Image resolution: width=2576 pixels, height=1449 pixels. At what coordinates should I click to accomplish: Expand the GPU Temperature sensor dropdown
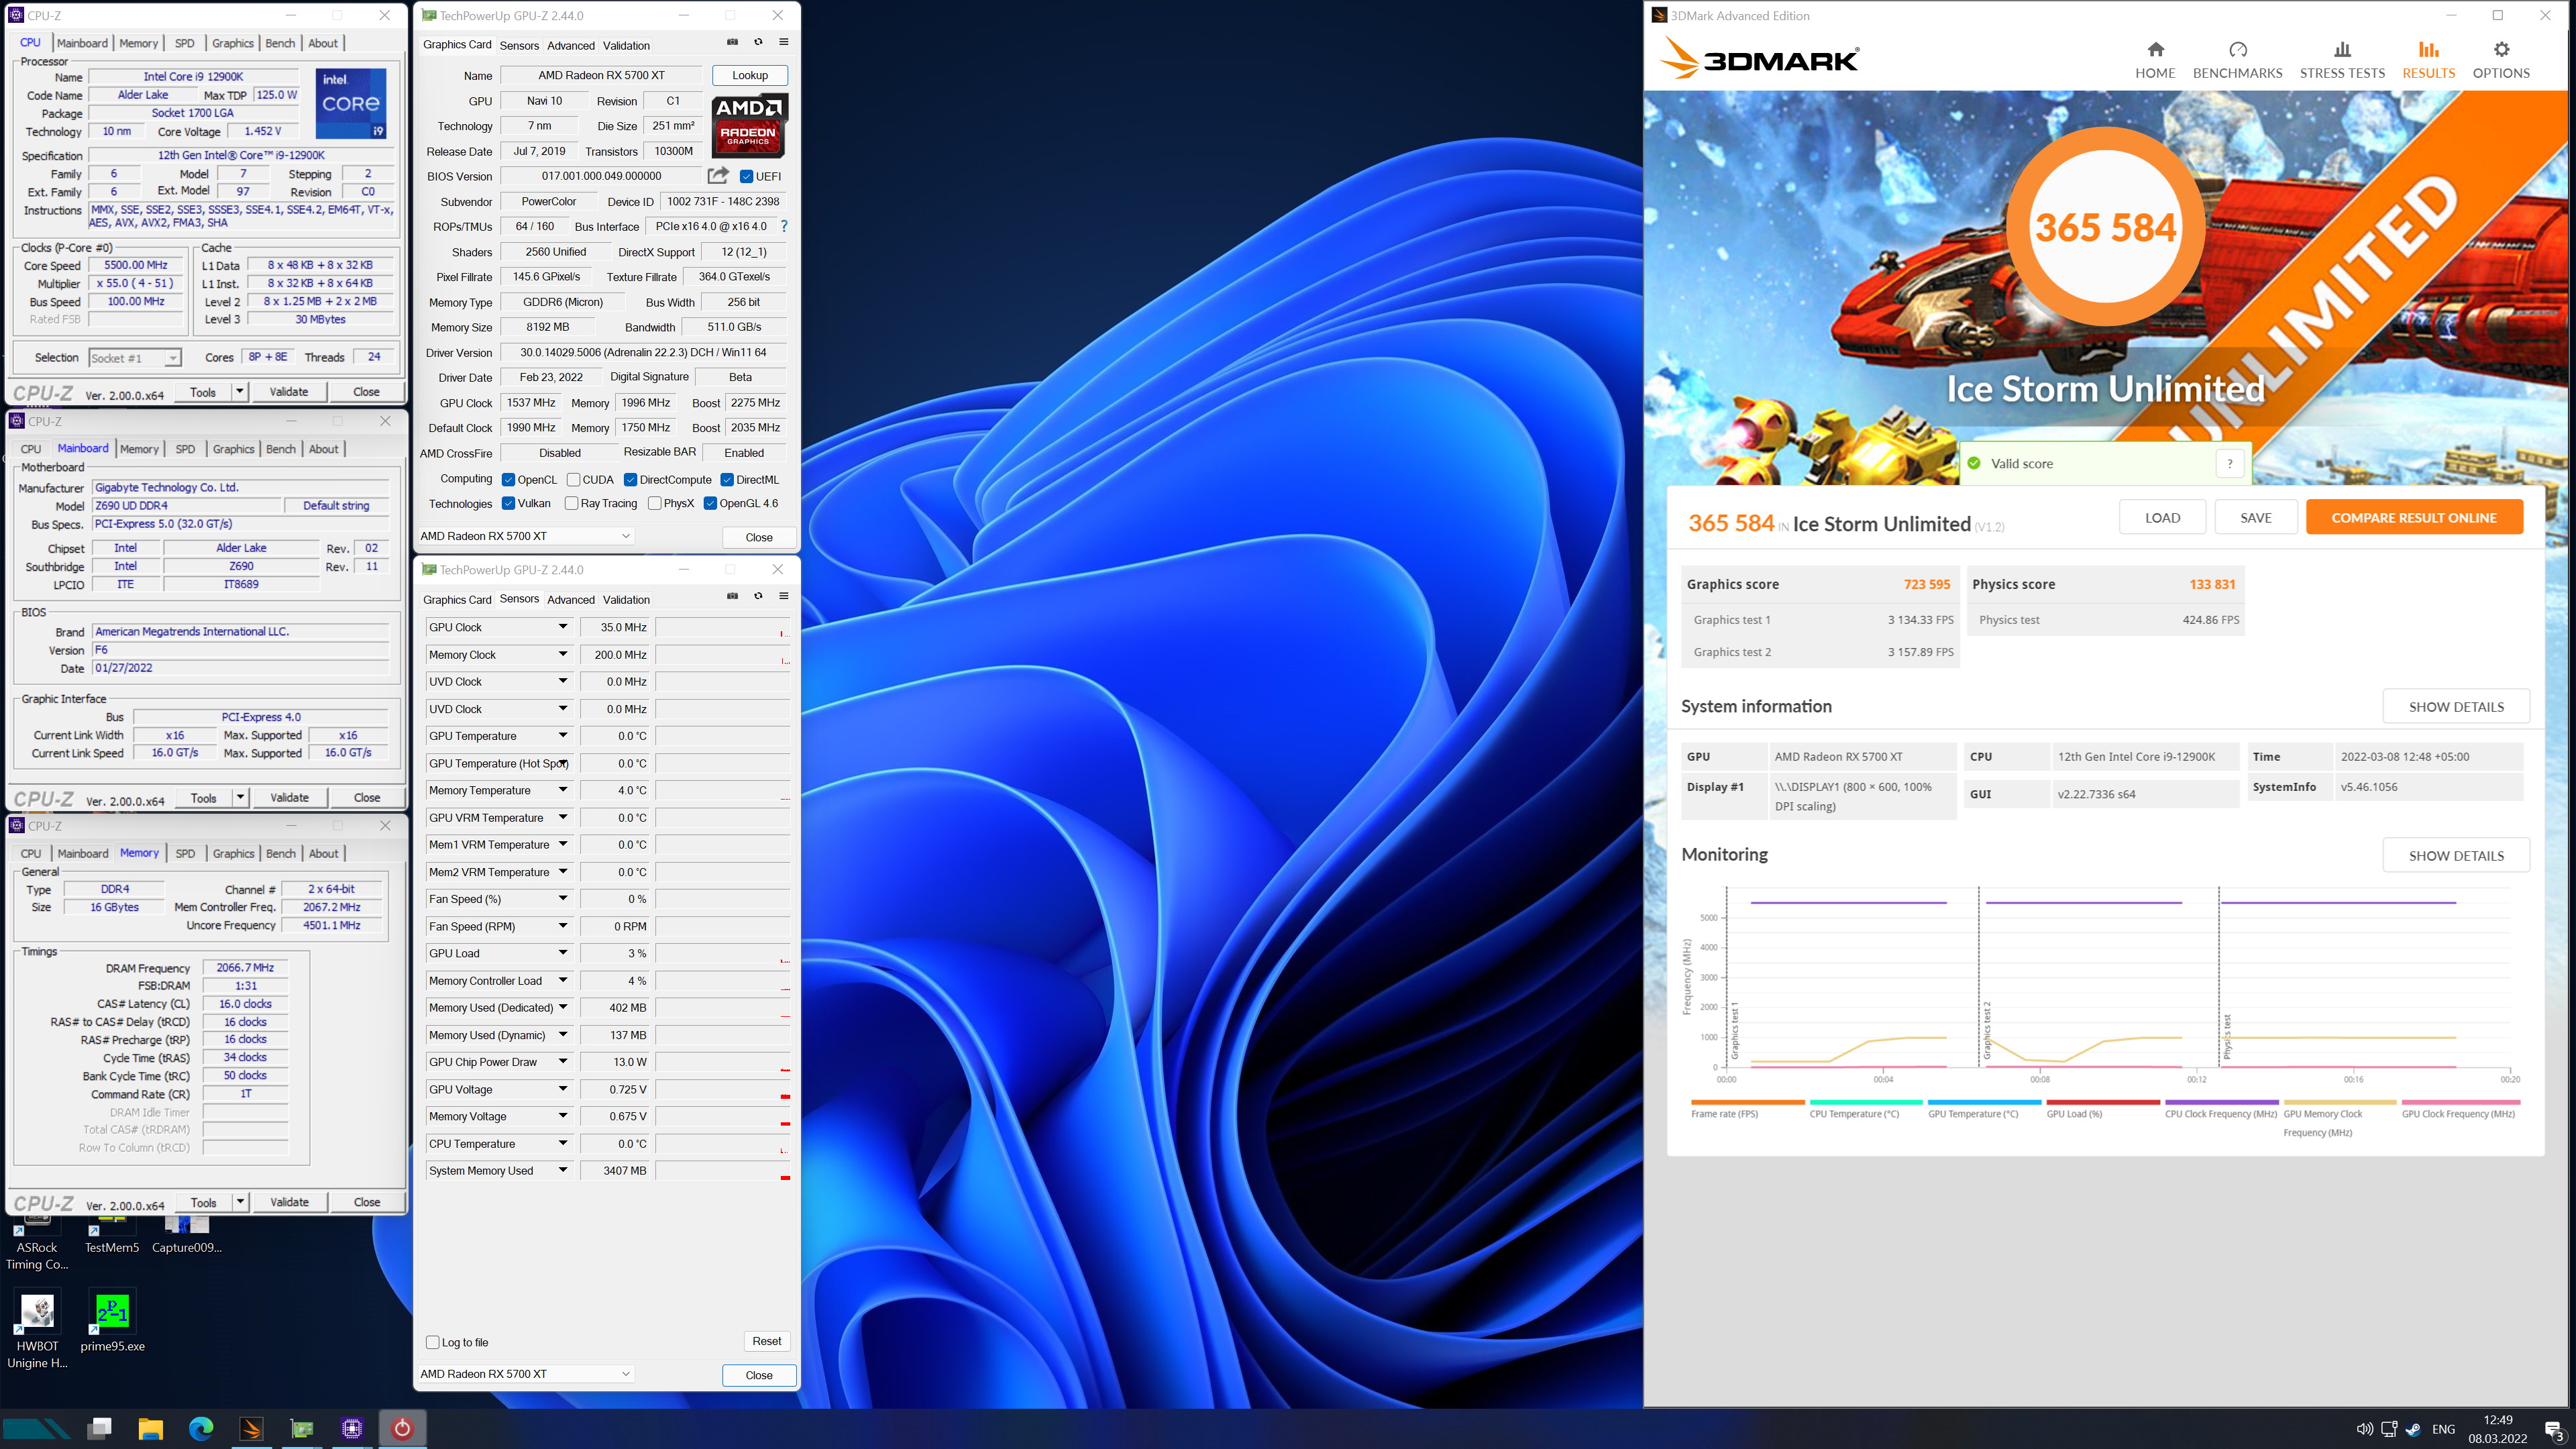(563, 736)
